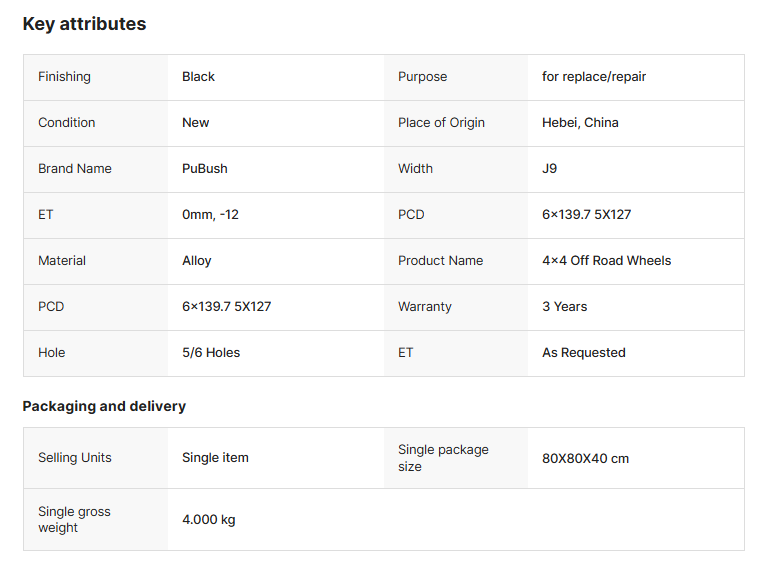Click the for replace/repair purpose value
The image size is (783, 563).
(x=594, y=77)
